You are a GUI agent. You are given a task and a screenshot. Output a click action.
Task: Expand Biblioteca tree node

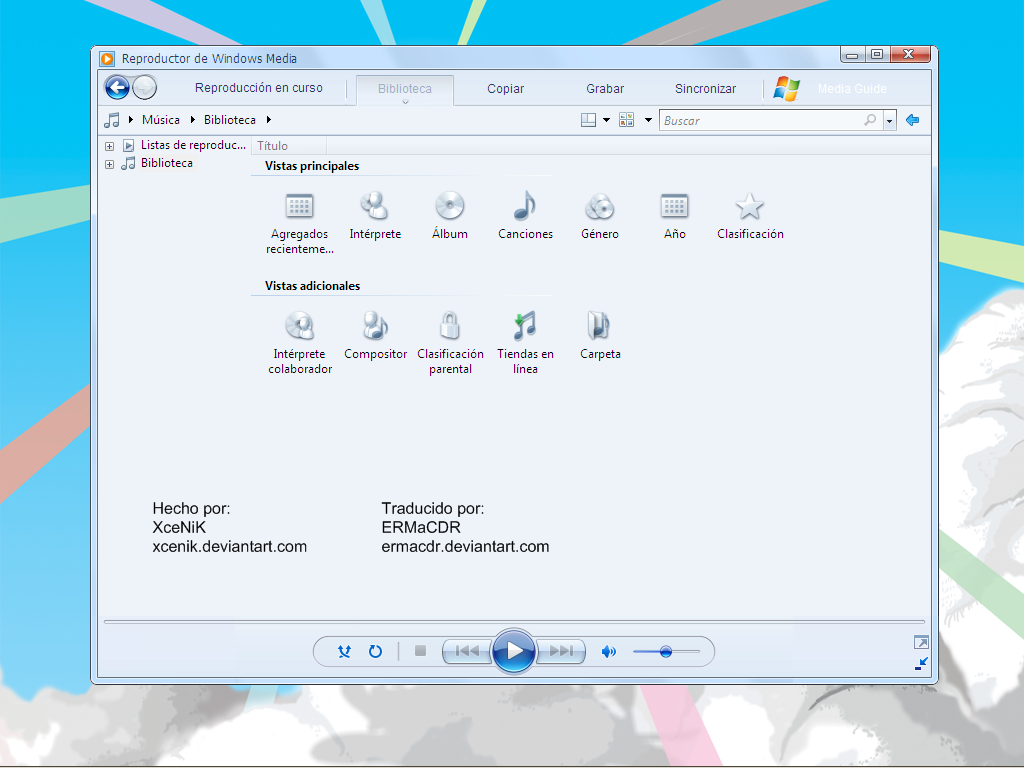pyautogui.click(x=110, y=165)
